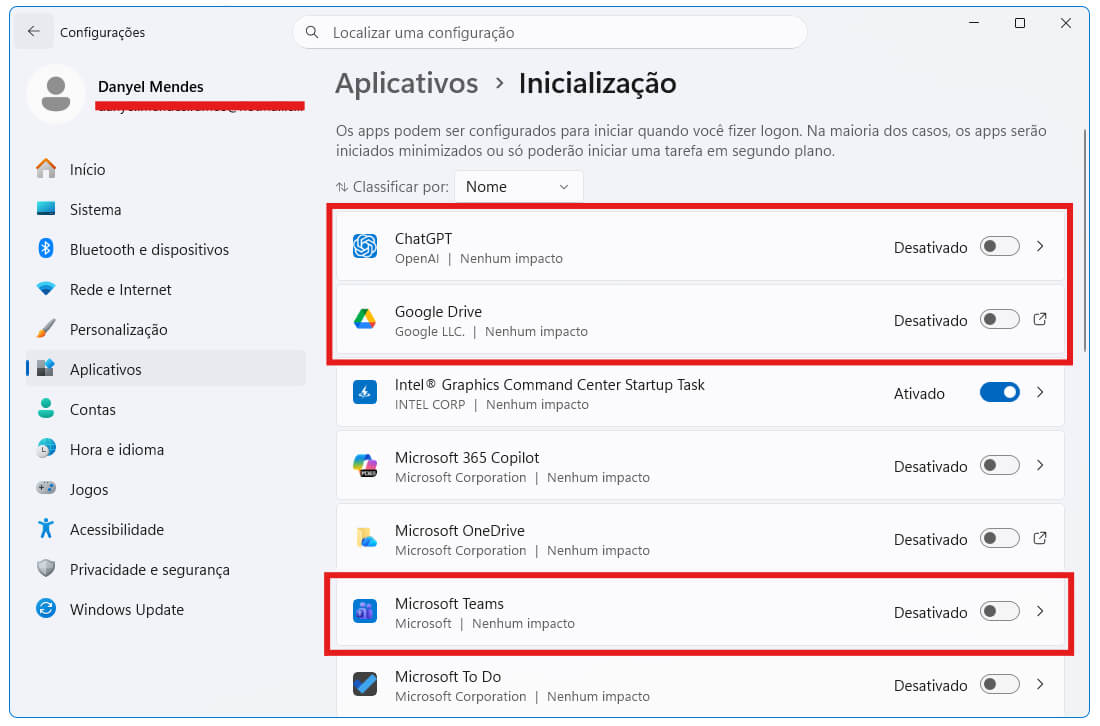The image size is (1100, 726).
Task: Click the Ativado label in Intel row
Action: 919,394
